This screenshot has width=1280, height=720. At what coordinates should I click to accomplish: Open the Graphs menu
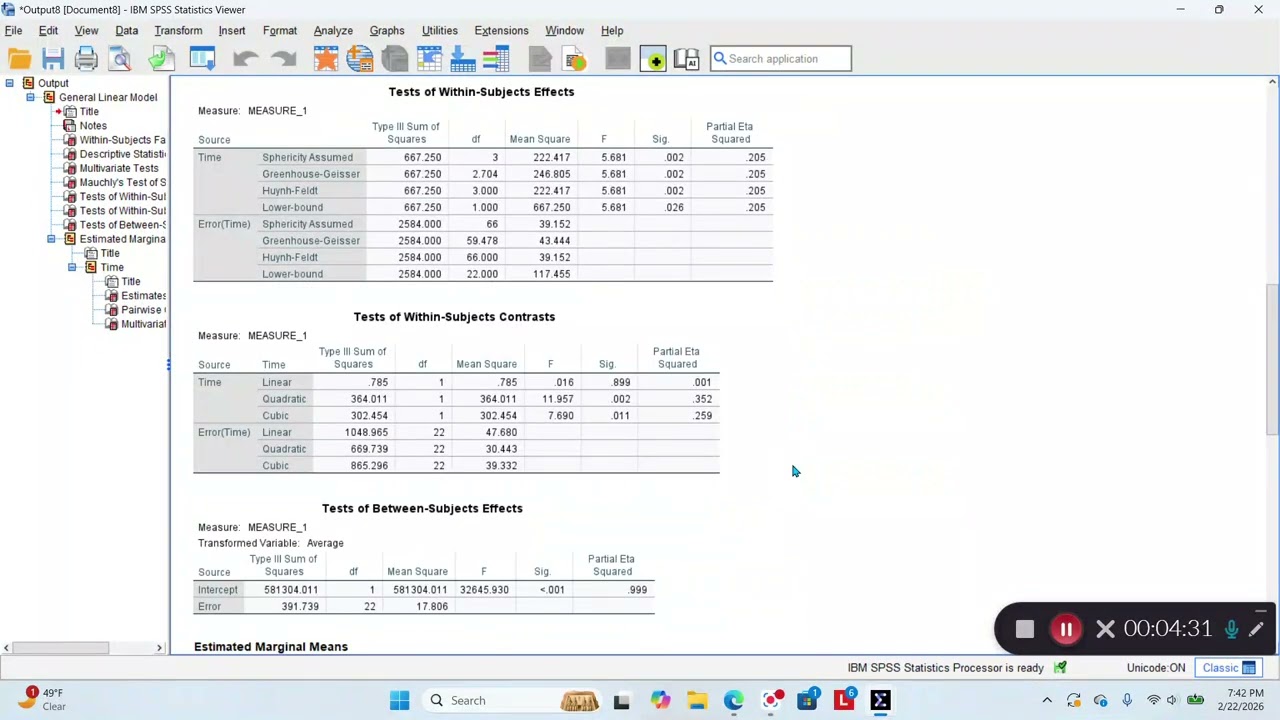tap(387, 31)
